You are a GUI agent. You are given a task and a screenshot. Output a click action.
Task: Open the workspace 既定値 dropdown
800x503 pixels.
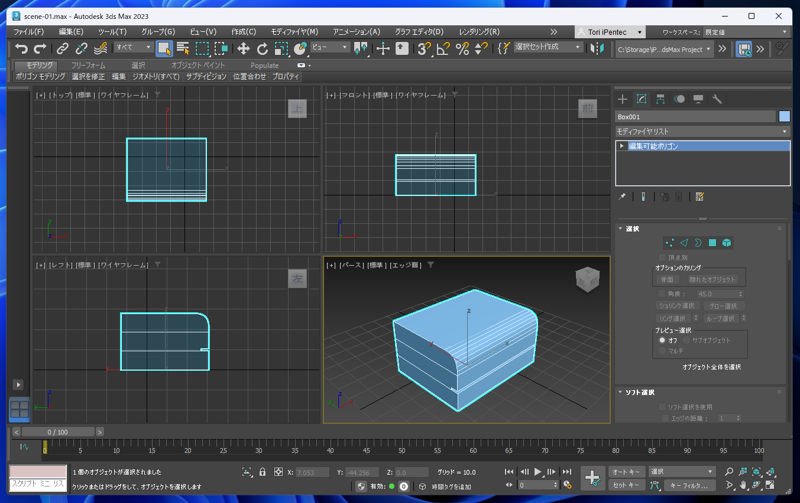(x=746, y=32)
